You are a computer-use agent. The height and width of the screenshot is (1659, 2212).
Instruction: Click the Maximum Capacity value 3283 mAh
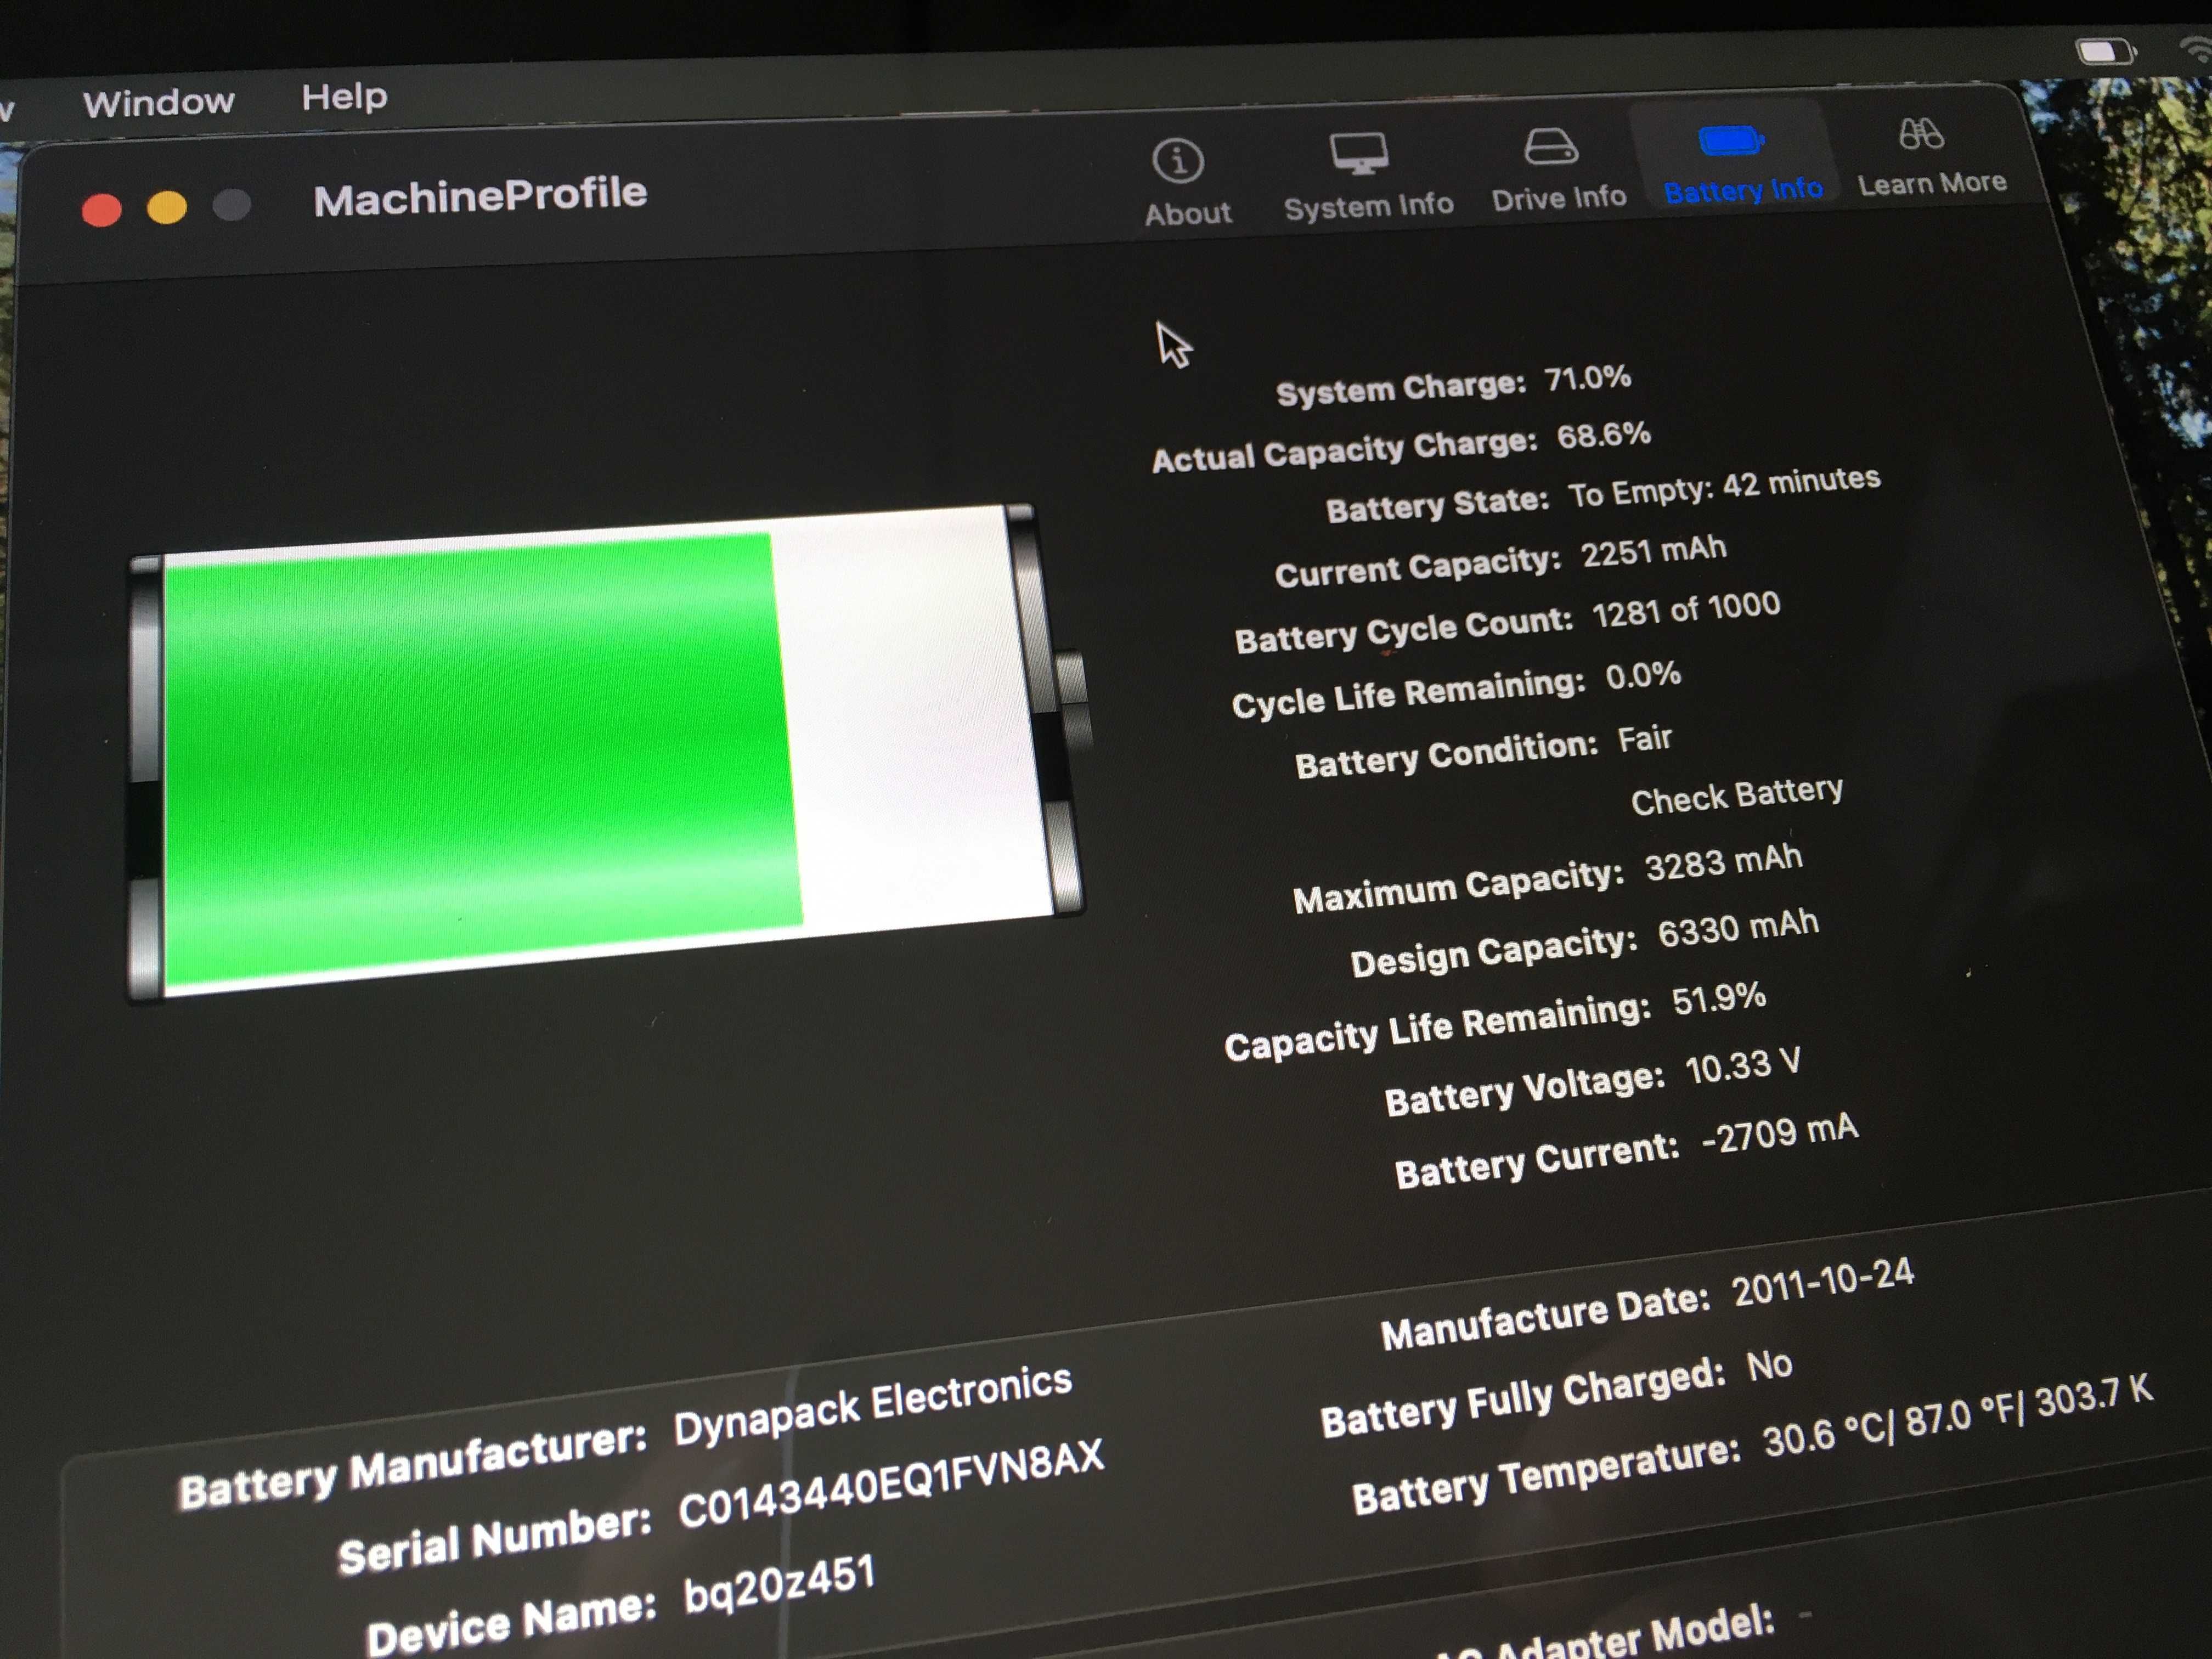[1723, 862]
